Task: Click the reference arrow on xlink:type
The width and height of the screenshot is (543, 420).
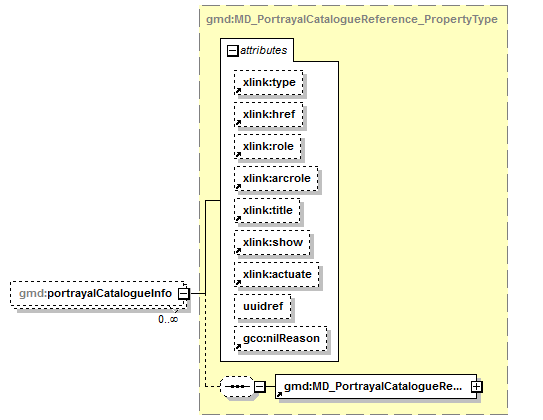Action: click(x=238, y=91)
